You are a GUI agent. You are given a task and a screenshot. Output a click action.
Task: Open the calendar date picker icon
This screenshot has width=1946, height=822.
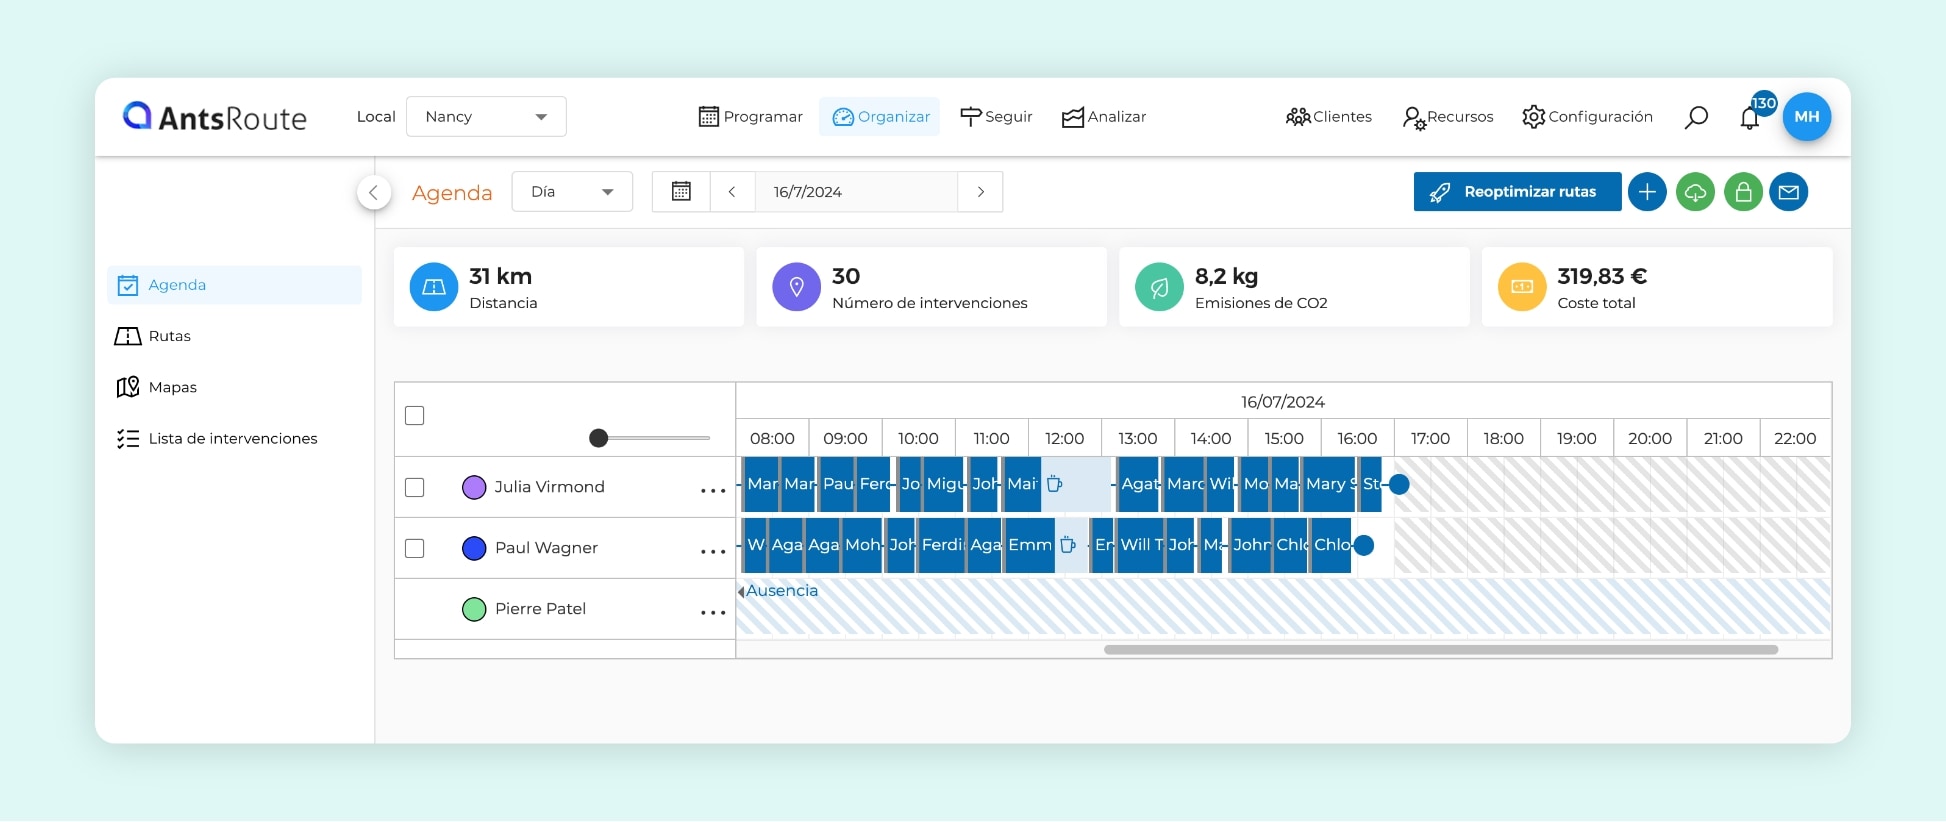(681, 192)
